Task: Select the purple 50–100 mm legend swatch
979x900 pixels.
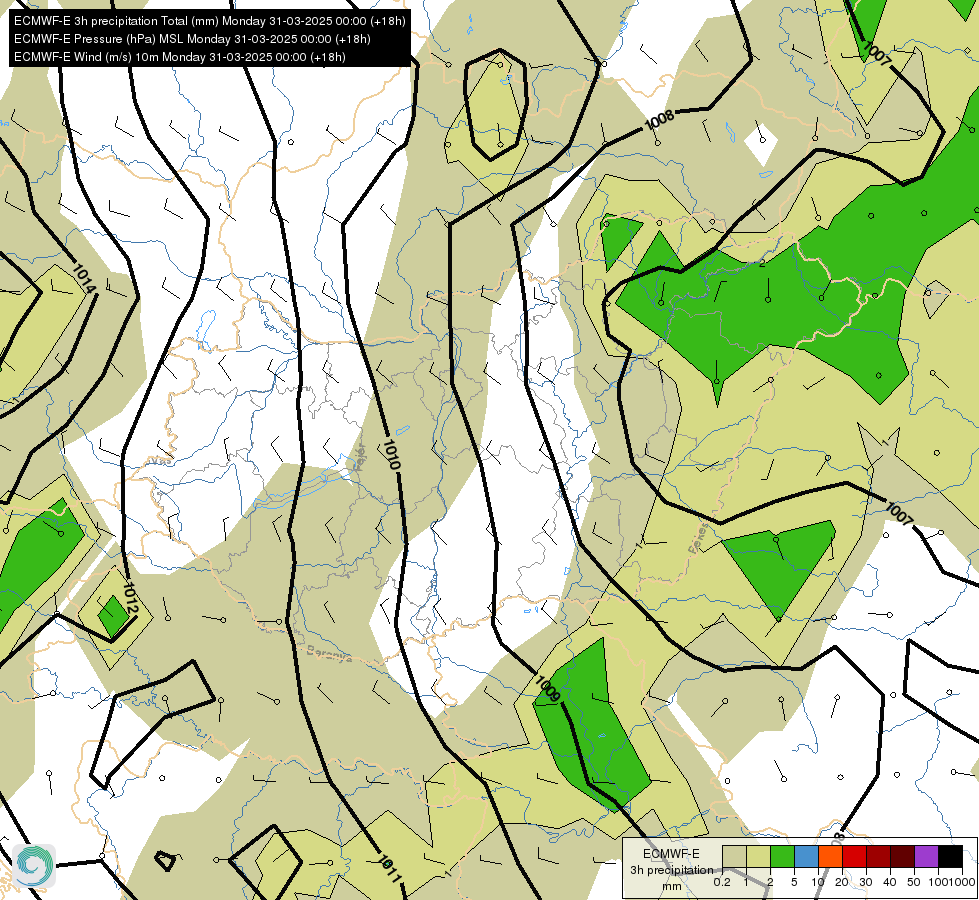Action: (x=927, y=856)
